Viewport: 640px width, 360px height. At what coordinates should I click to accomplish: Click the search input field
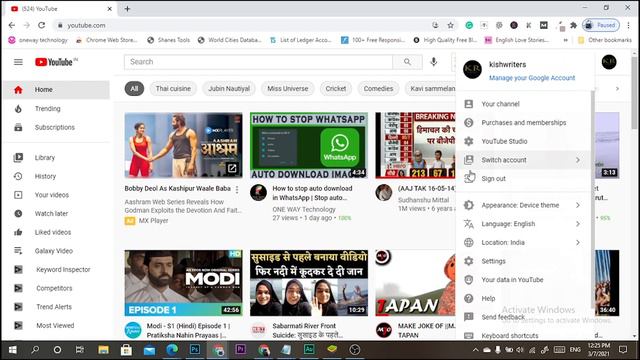[x=258, y=62]
